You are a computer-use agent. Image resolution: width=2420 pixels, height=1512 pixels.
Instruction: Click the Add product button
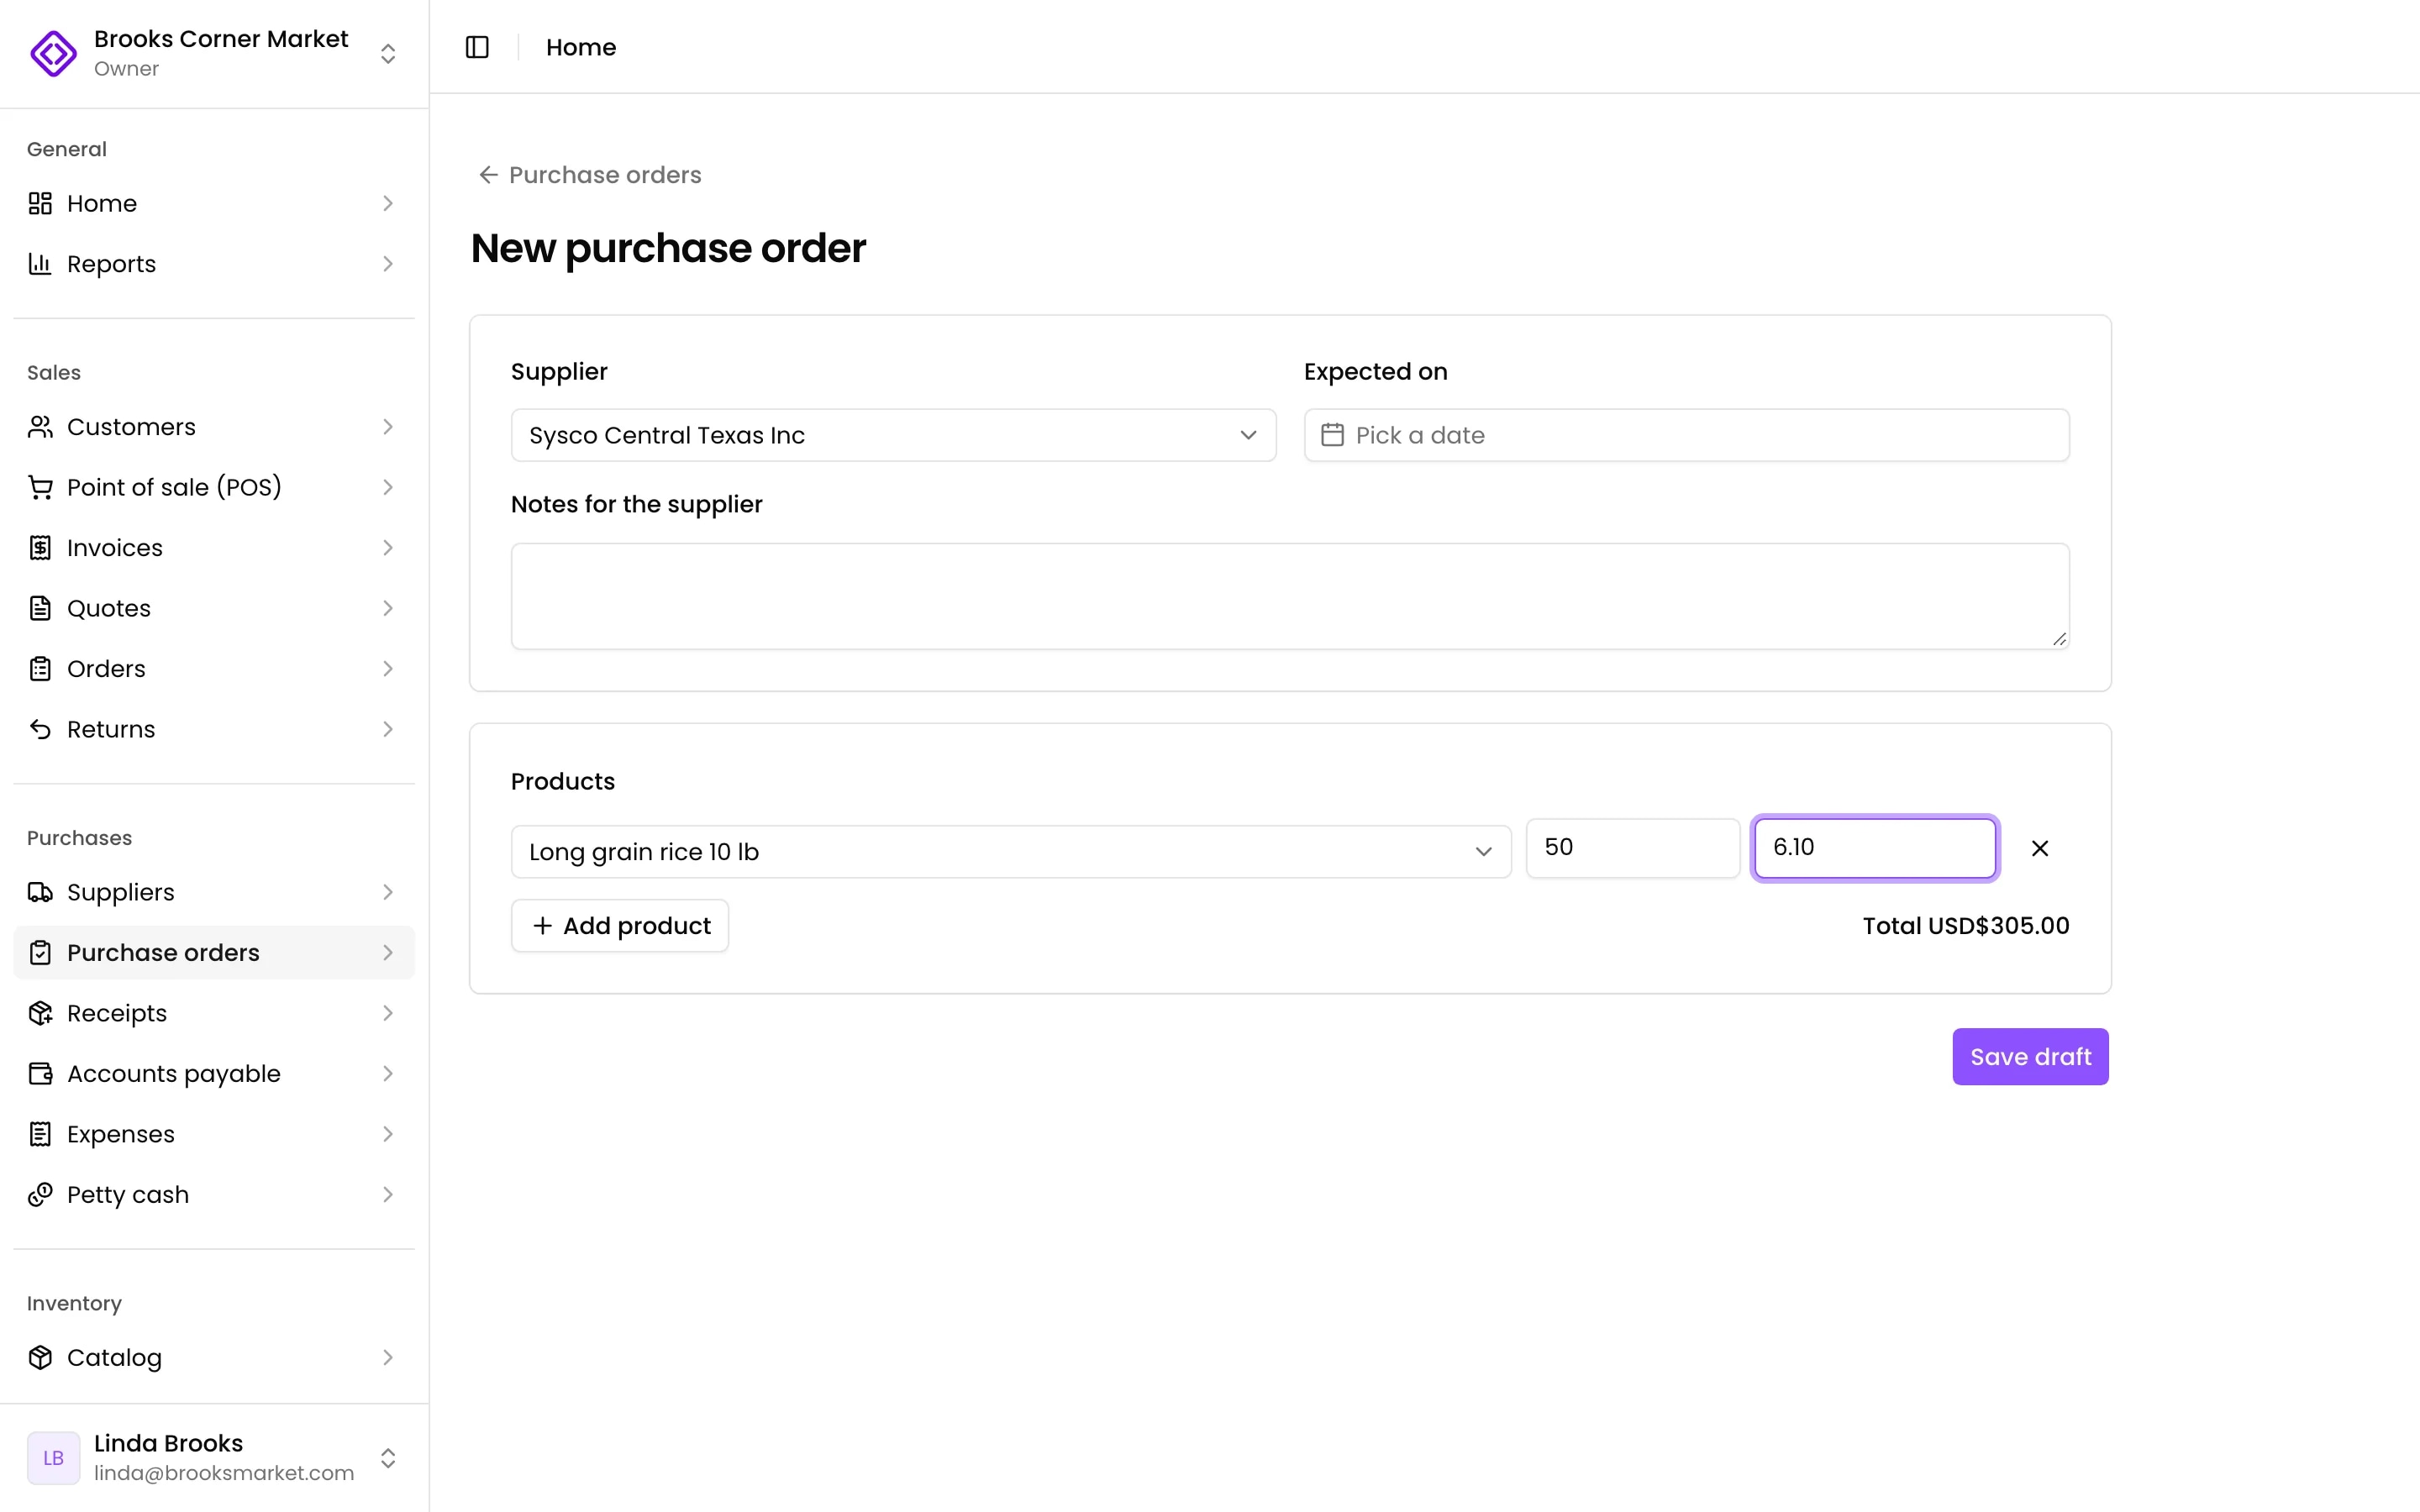point(620,926)
